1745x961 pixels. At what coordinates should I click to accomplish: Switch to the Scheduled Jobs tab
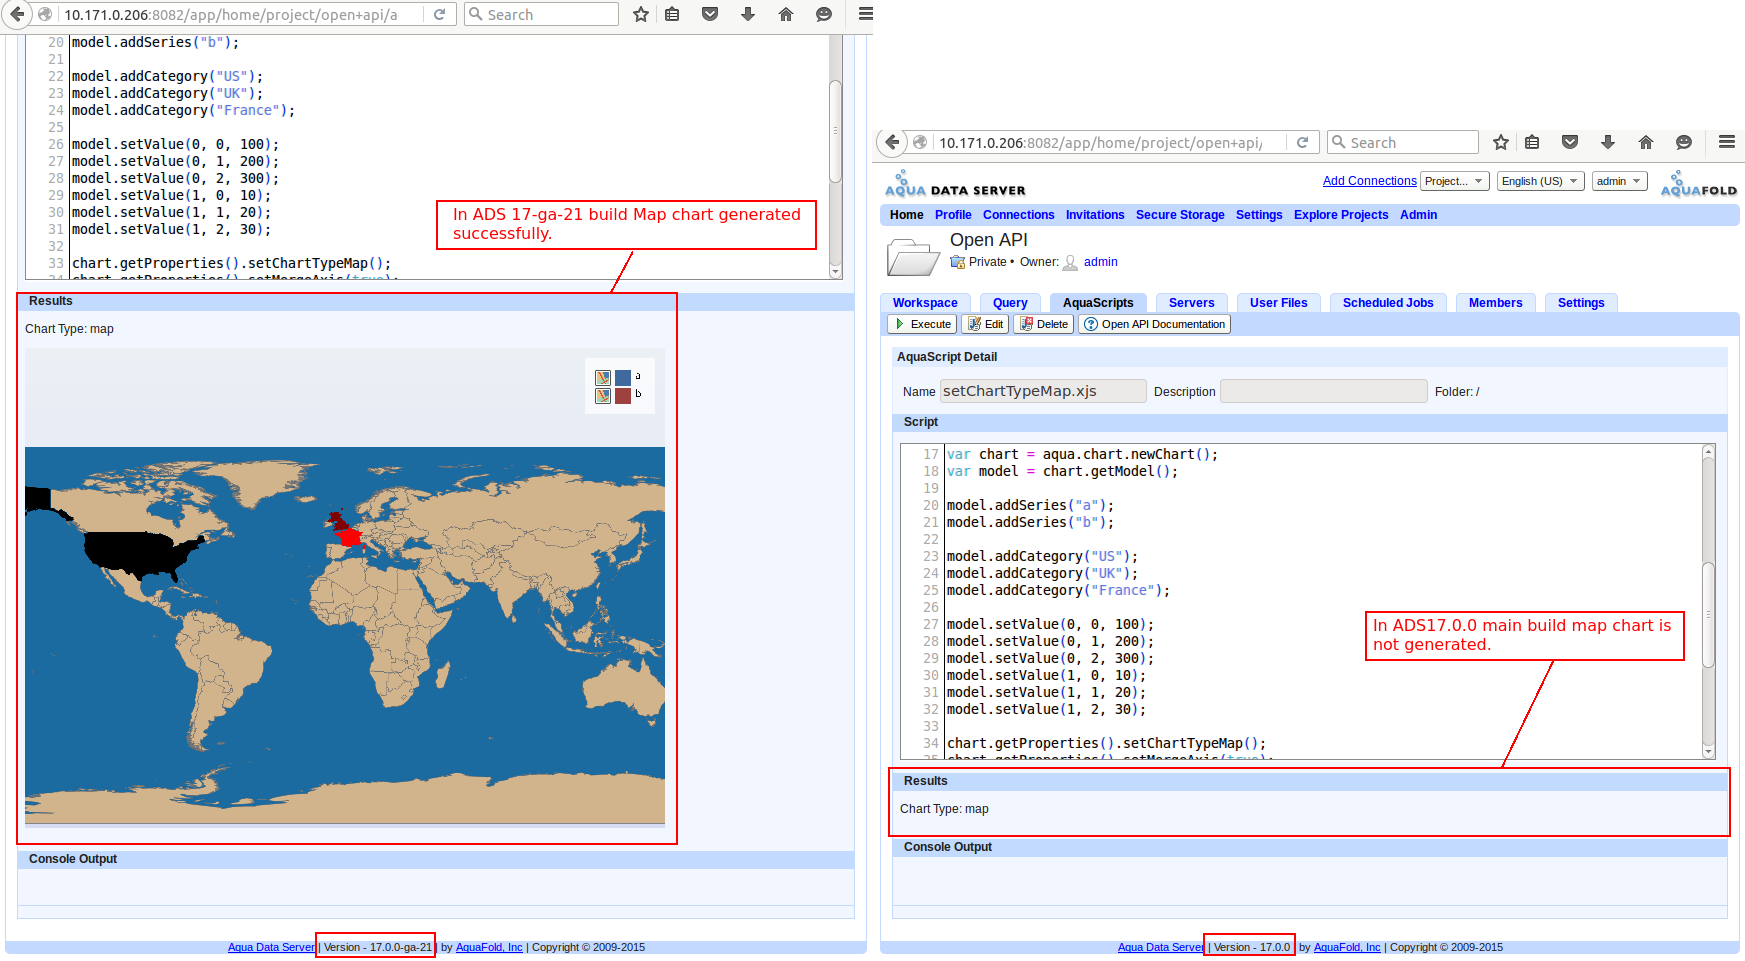coord(1388,303)
